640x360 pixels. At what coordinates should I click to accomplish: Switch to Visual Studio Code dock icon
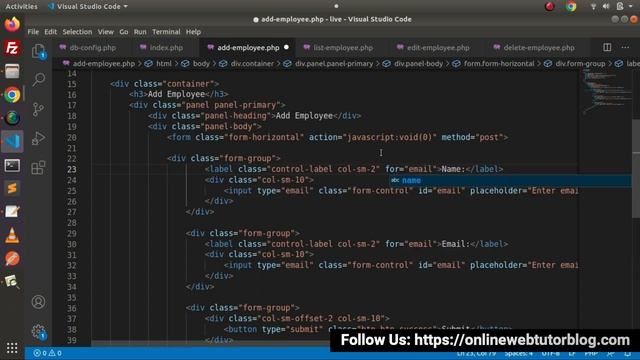pos(12,142)
